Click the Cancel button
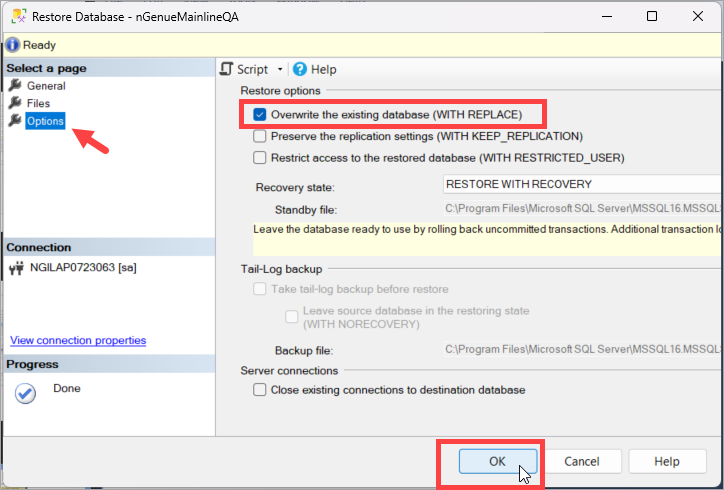The height and width of the screenshot is (490, 724). pos(582,461)
